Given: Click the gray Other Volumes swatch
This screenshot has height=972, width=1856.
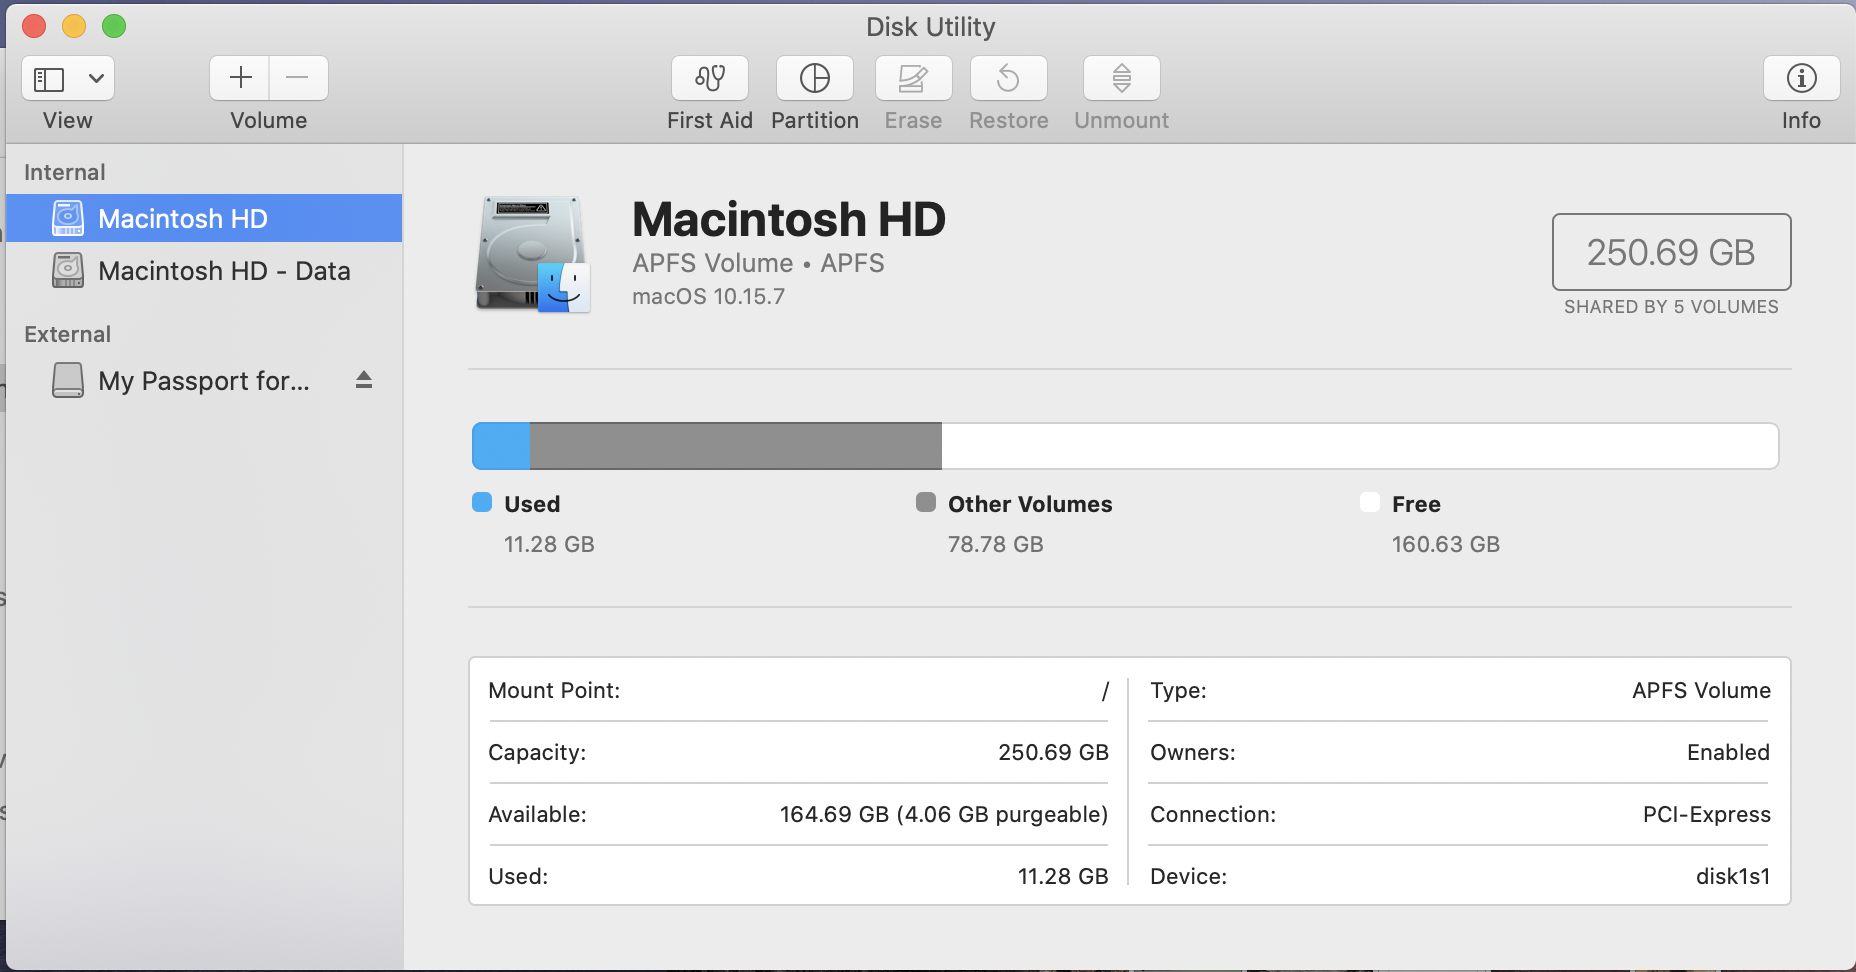Looking at the screenshot, I should [x=926, y=502].
